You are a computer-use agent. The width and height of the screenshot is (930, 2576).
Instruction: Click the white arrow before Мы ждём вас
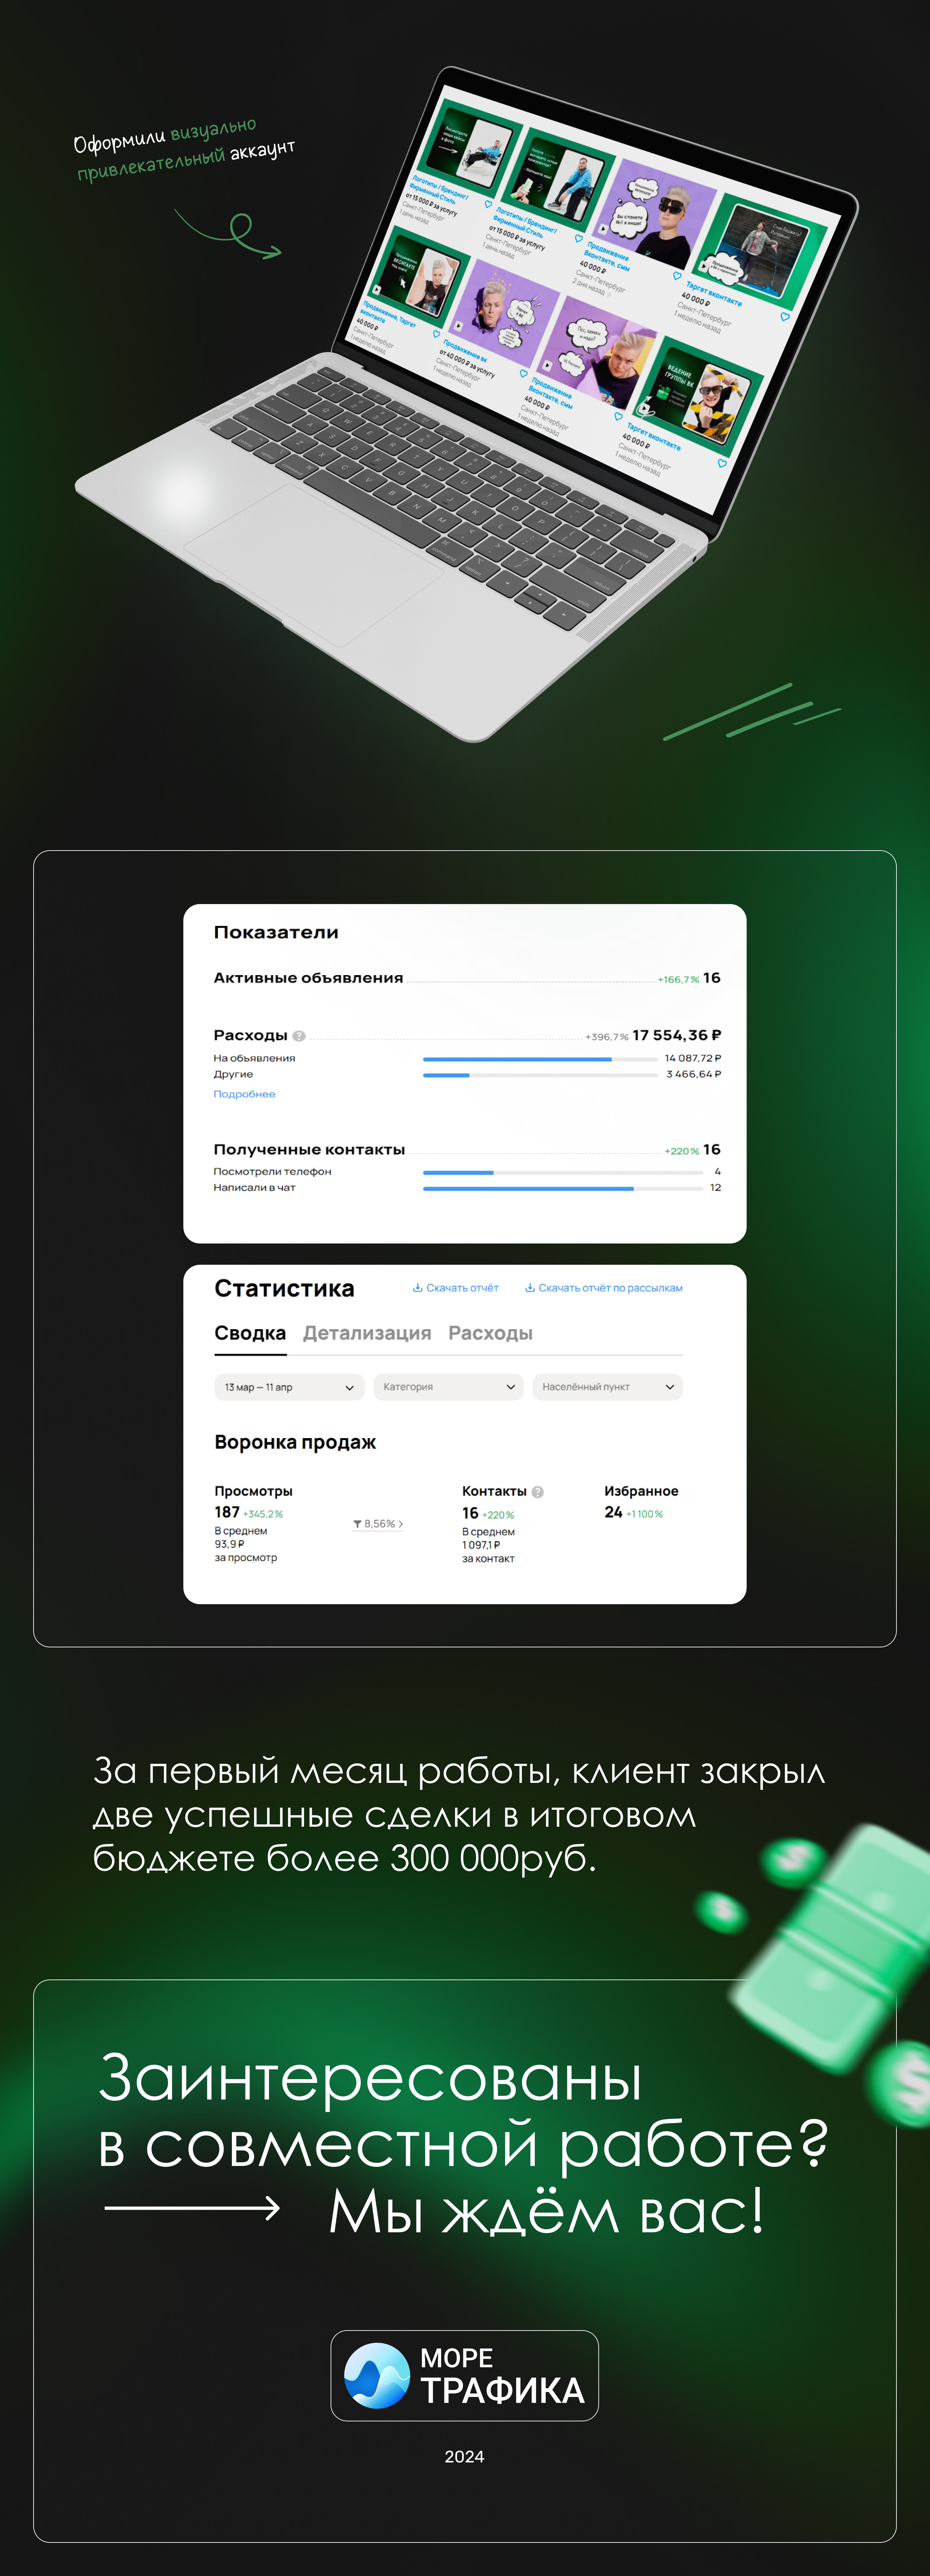tap(192, 2208)
